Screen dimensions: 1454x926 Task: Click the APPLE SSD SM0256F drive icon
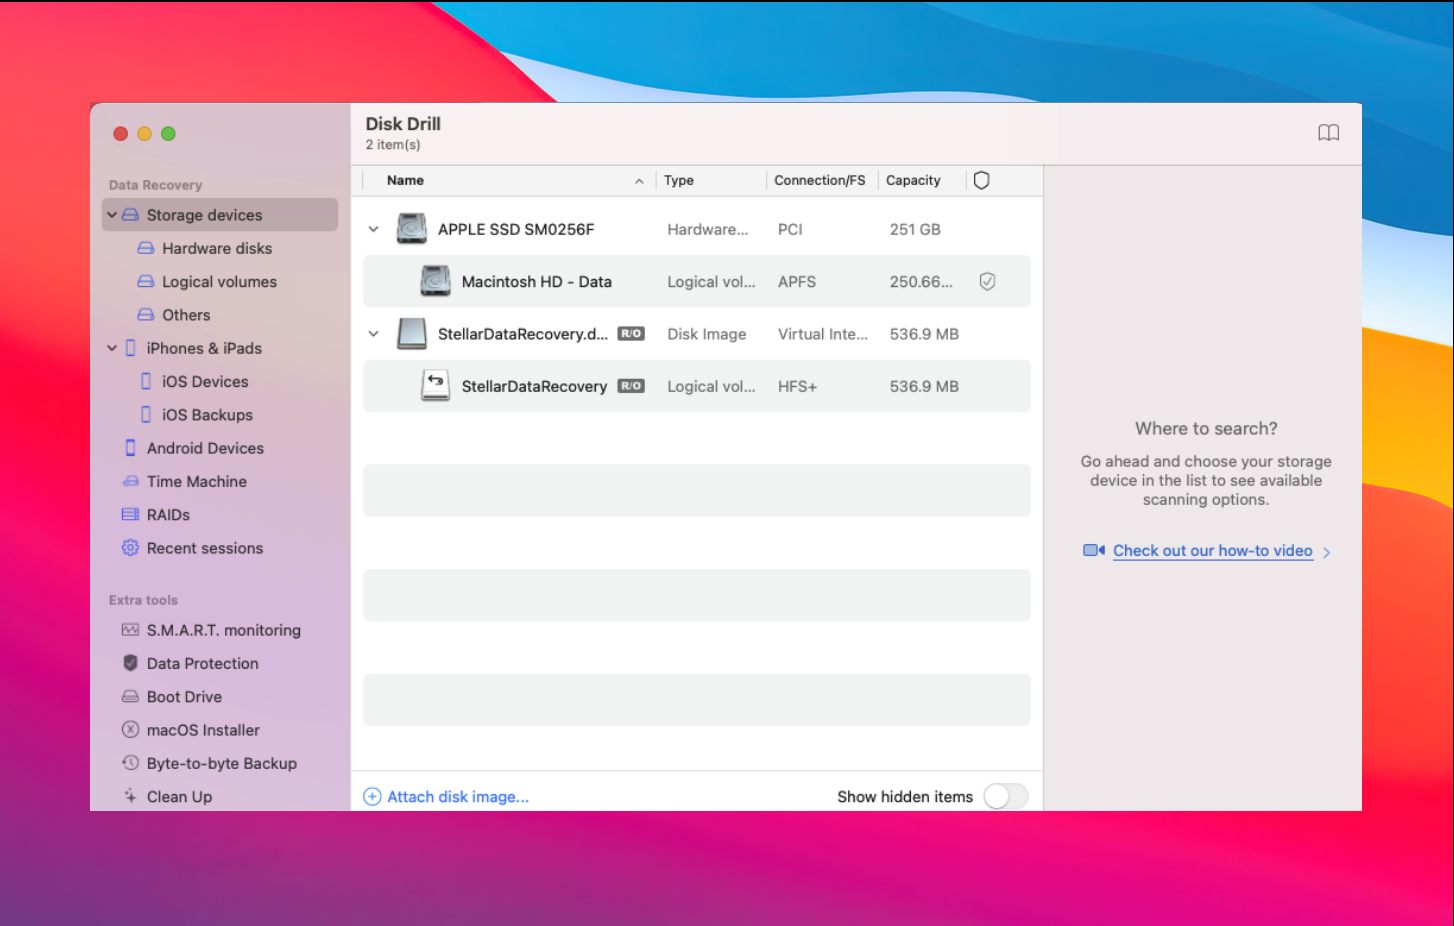point(412,229)
